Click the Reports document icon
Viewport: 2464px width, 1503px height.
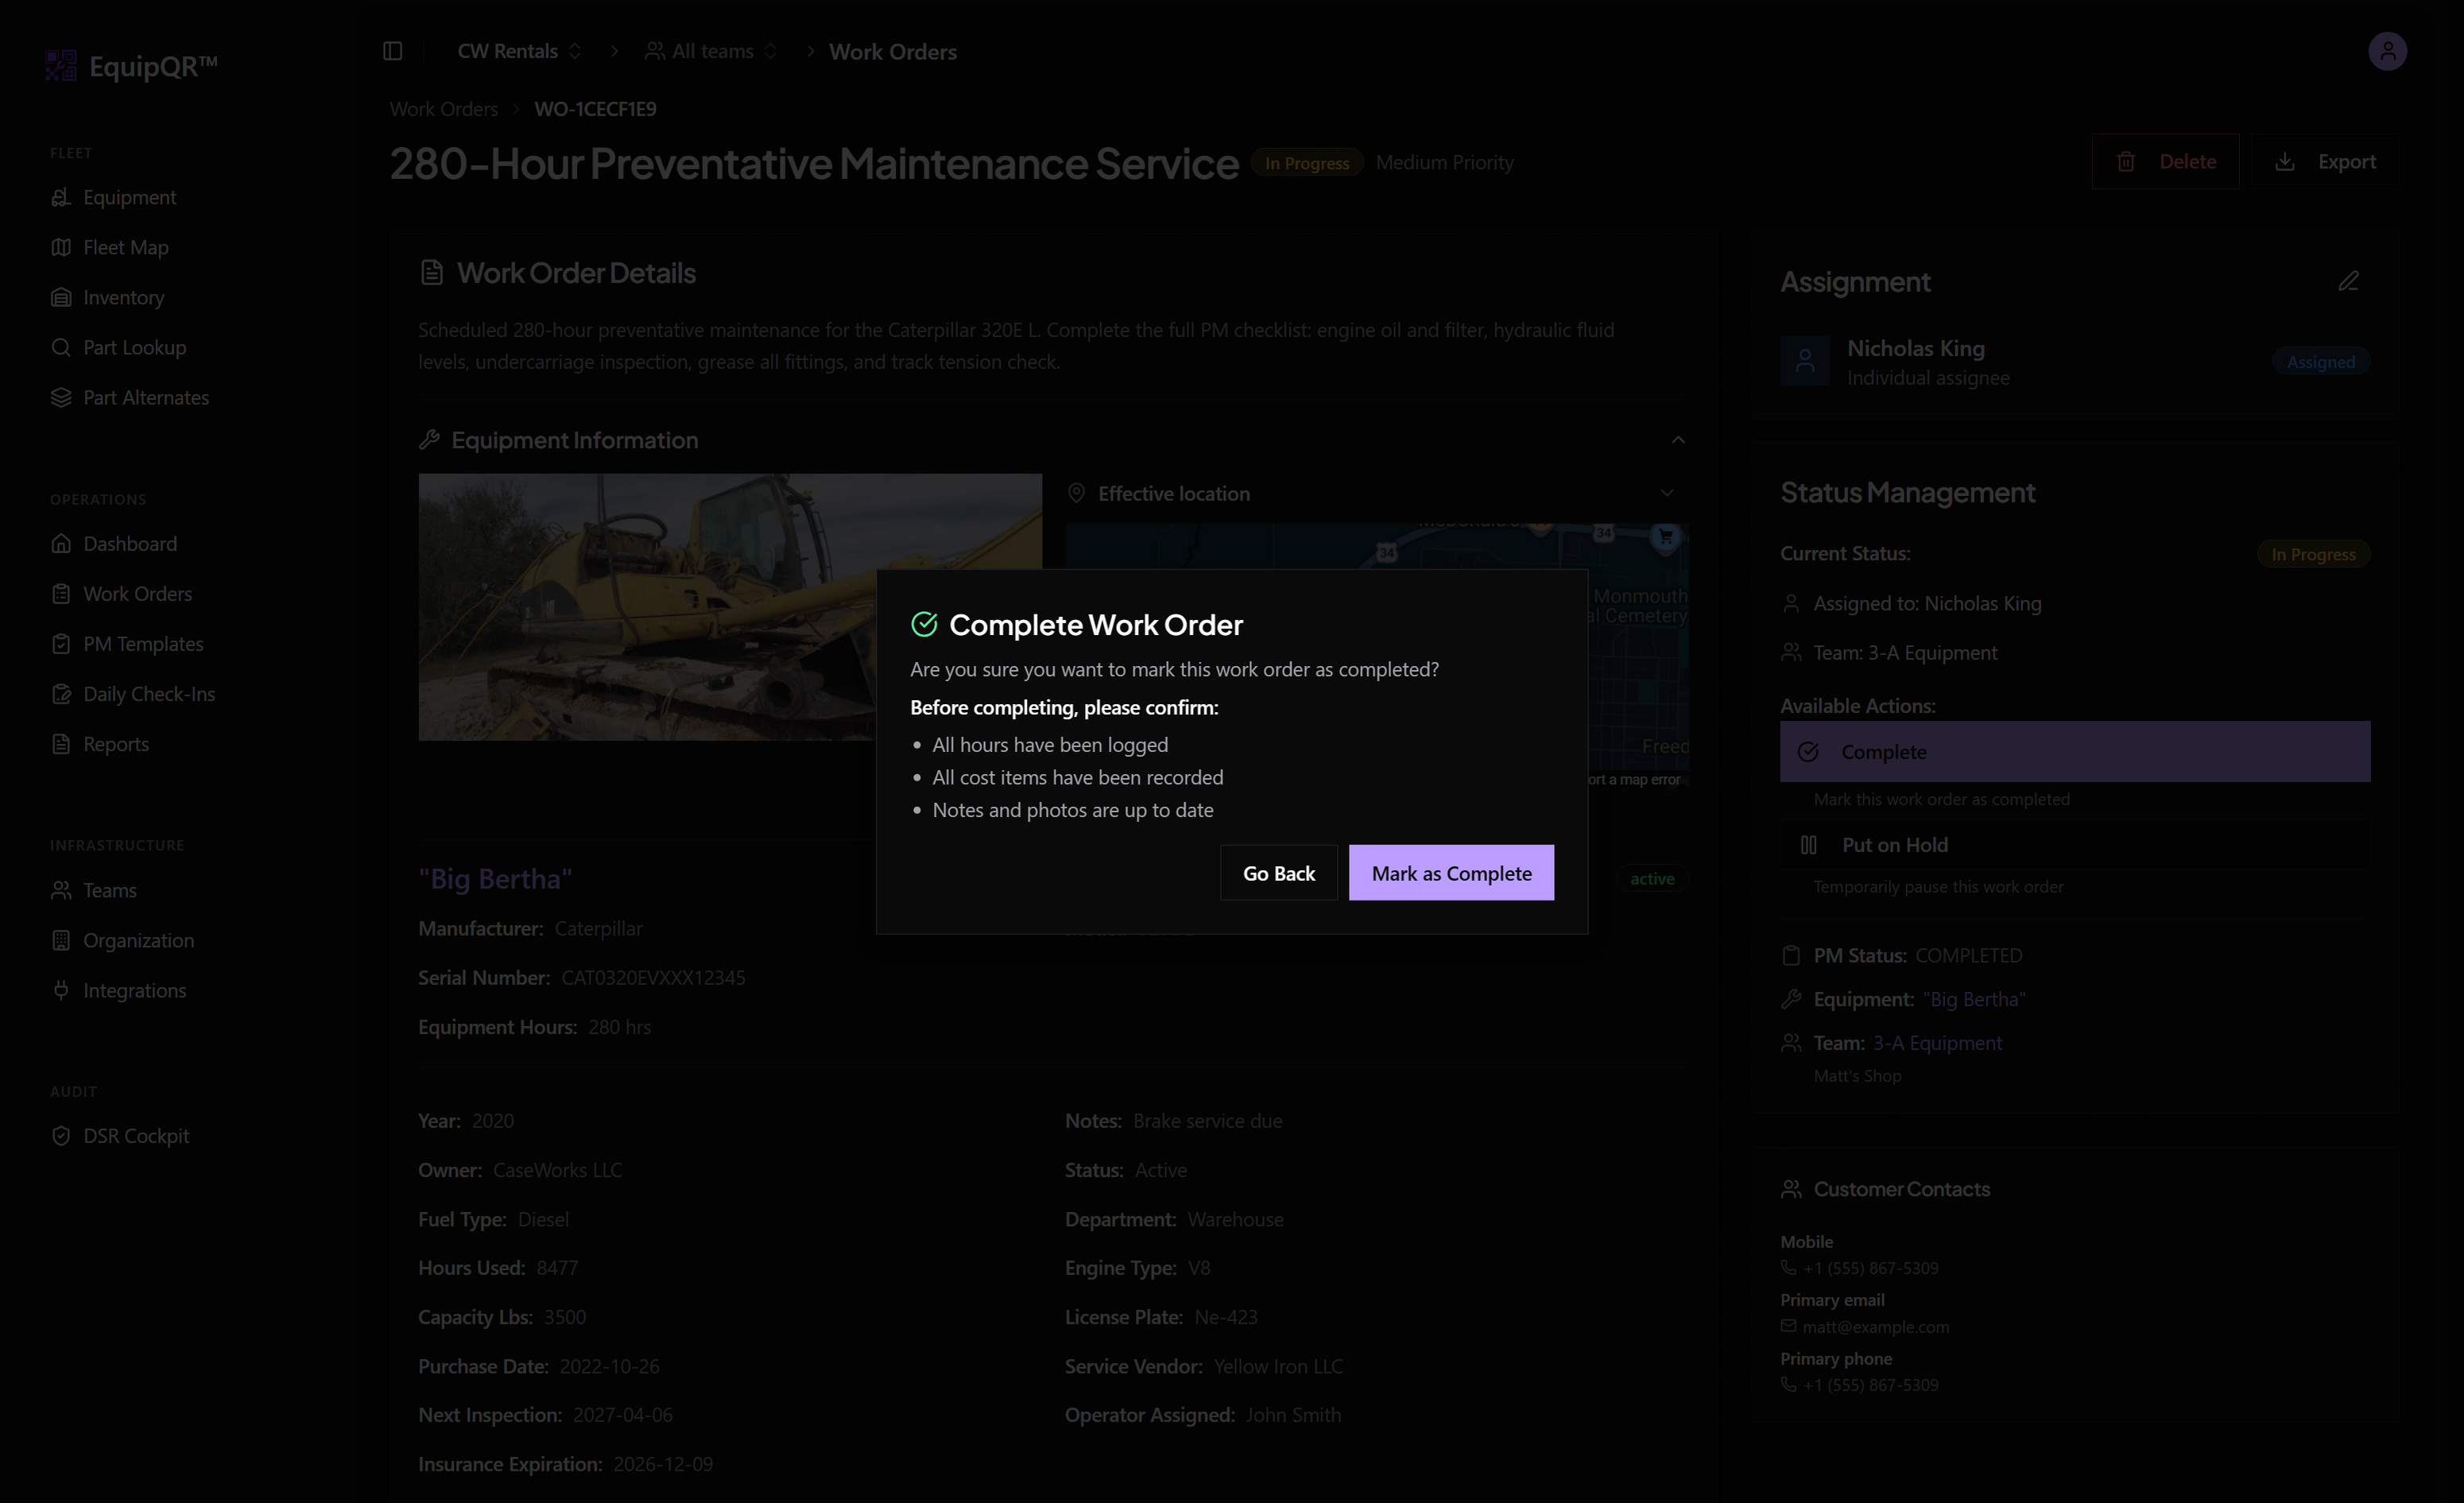coord(61,744)
